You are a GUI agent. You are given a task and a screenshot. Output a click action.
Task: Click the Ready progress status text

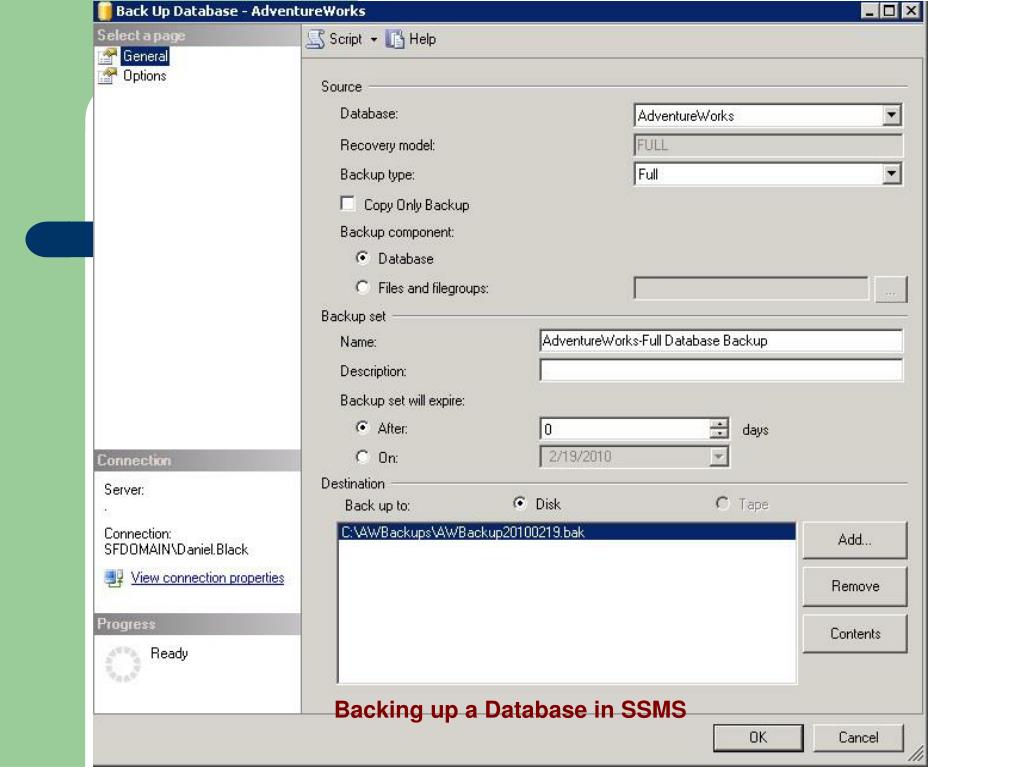pos(169,653)
